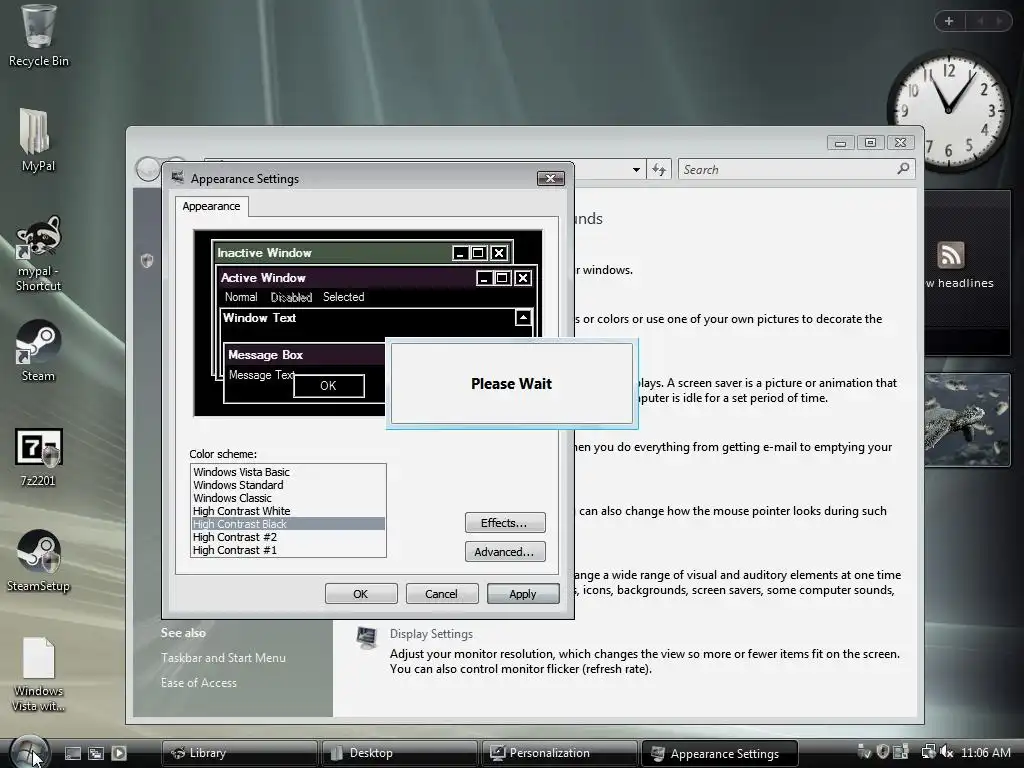The width and height of the screenshot is (1024, 768).
Task: Click the Start orb on the taskbar
Action: pyautogui.click(x=29, y=751)
